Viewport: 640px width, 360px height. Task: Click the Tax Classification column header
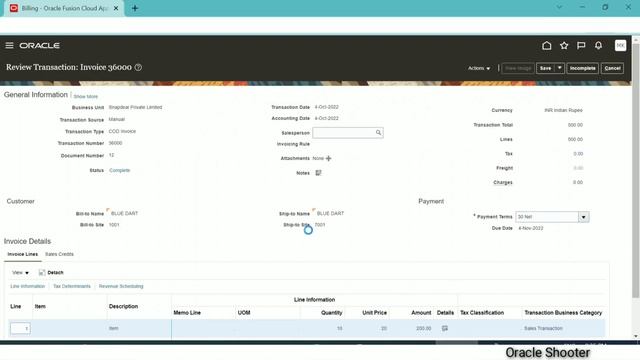point(482,313)
